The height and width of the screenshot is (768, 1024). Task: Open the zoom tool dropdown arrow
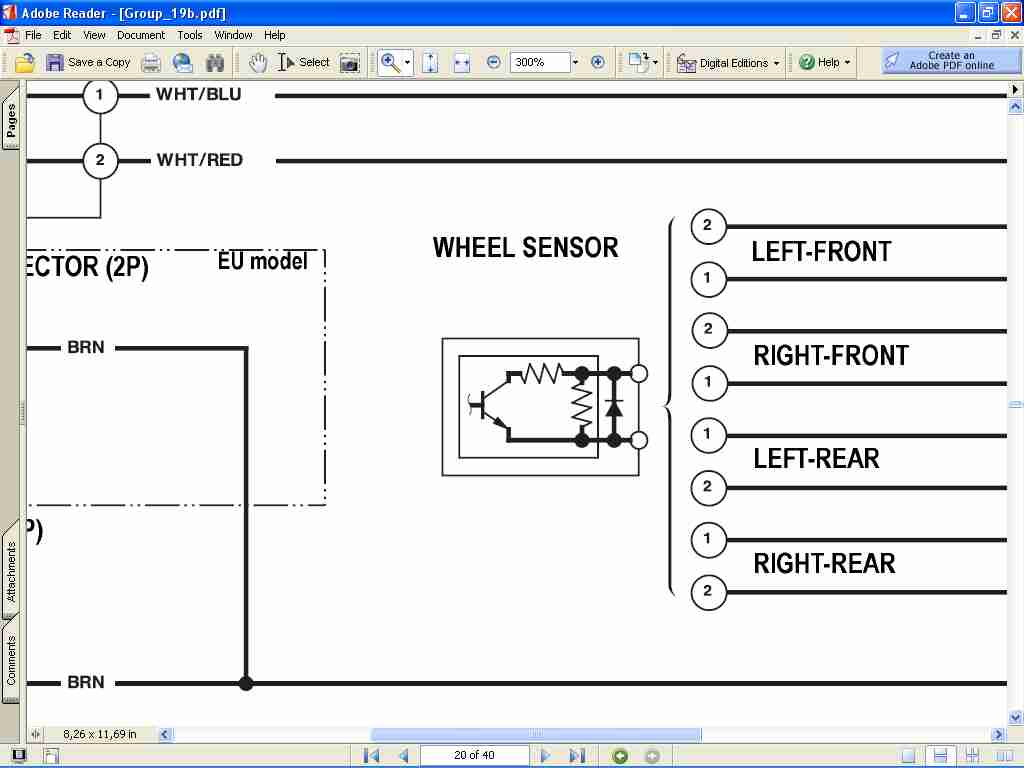[x=408, y=63]
